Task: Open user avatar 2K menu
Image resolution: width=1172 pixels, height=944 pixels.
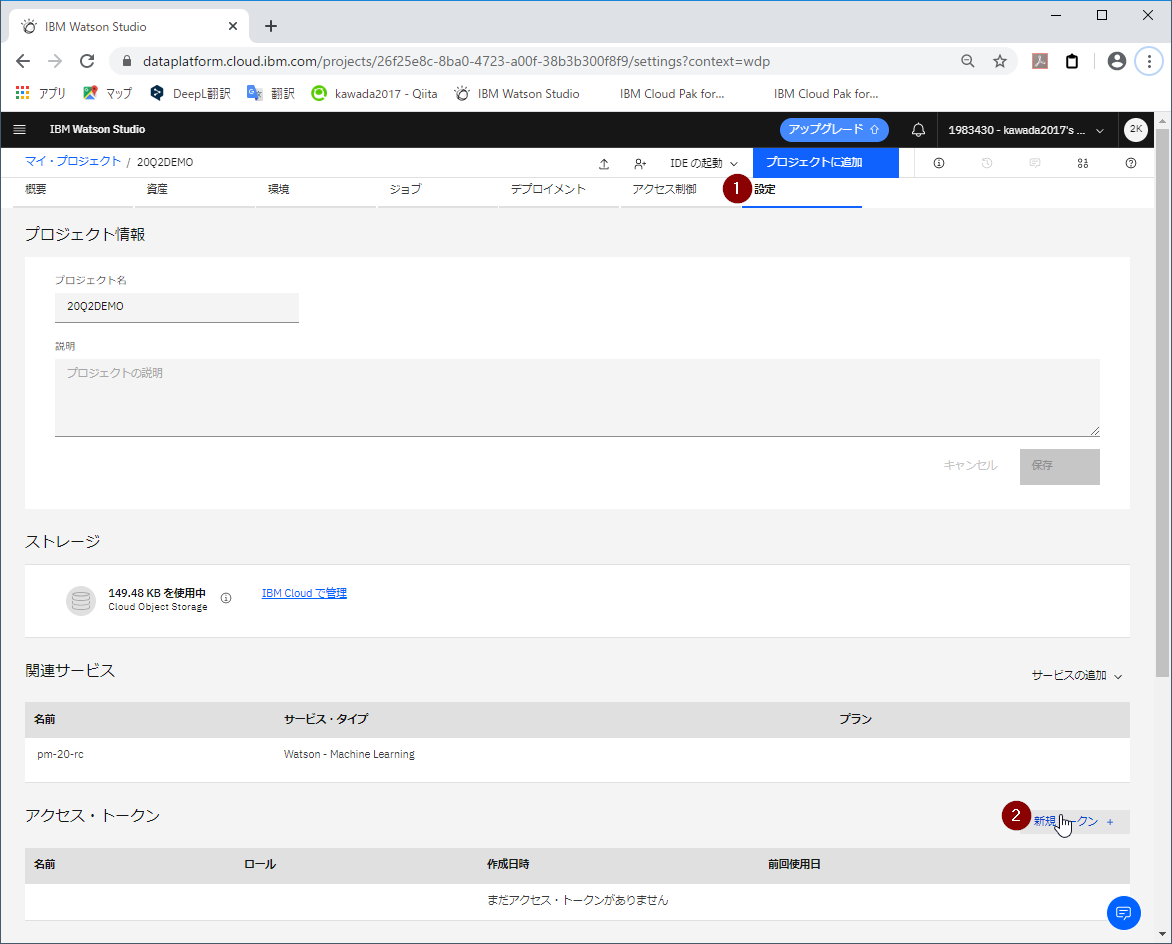Action: (x=1135, y=129)
